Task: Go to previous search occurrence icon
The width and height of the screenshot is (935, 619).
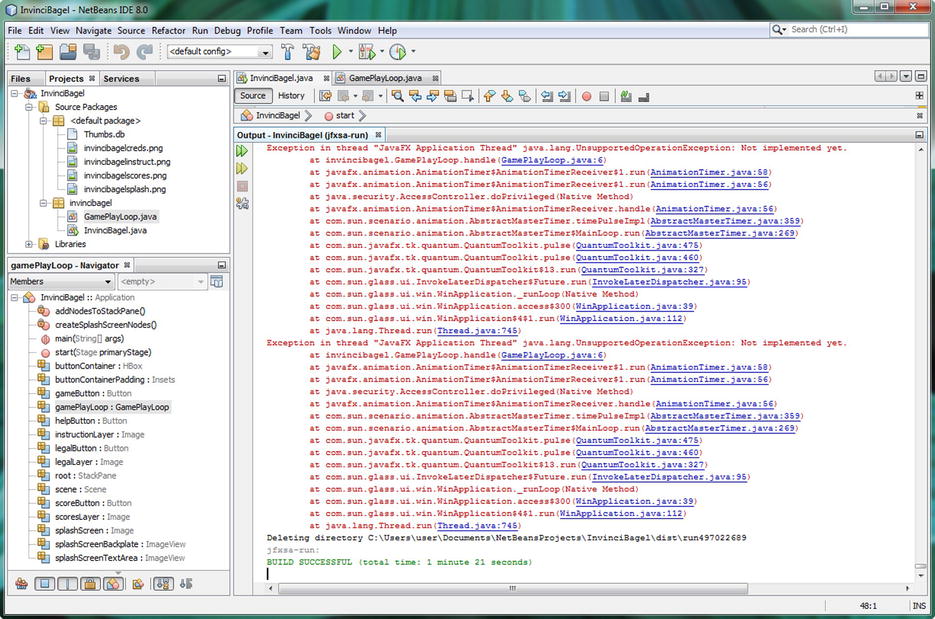Action: [x=415, y=96]
